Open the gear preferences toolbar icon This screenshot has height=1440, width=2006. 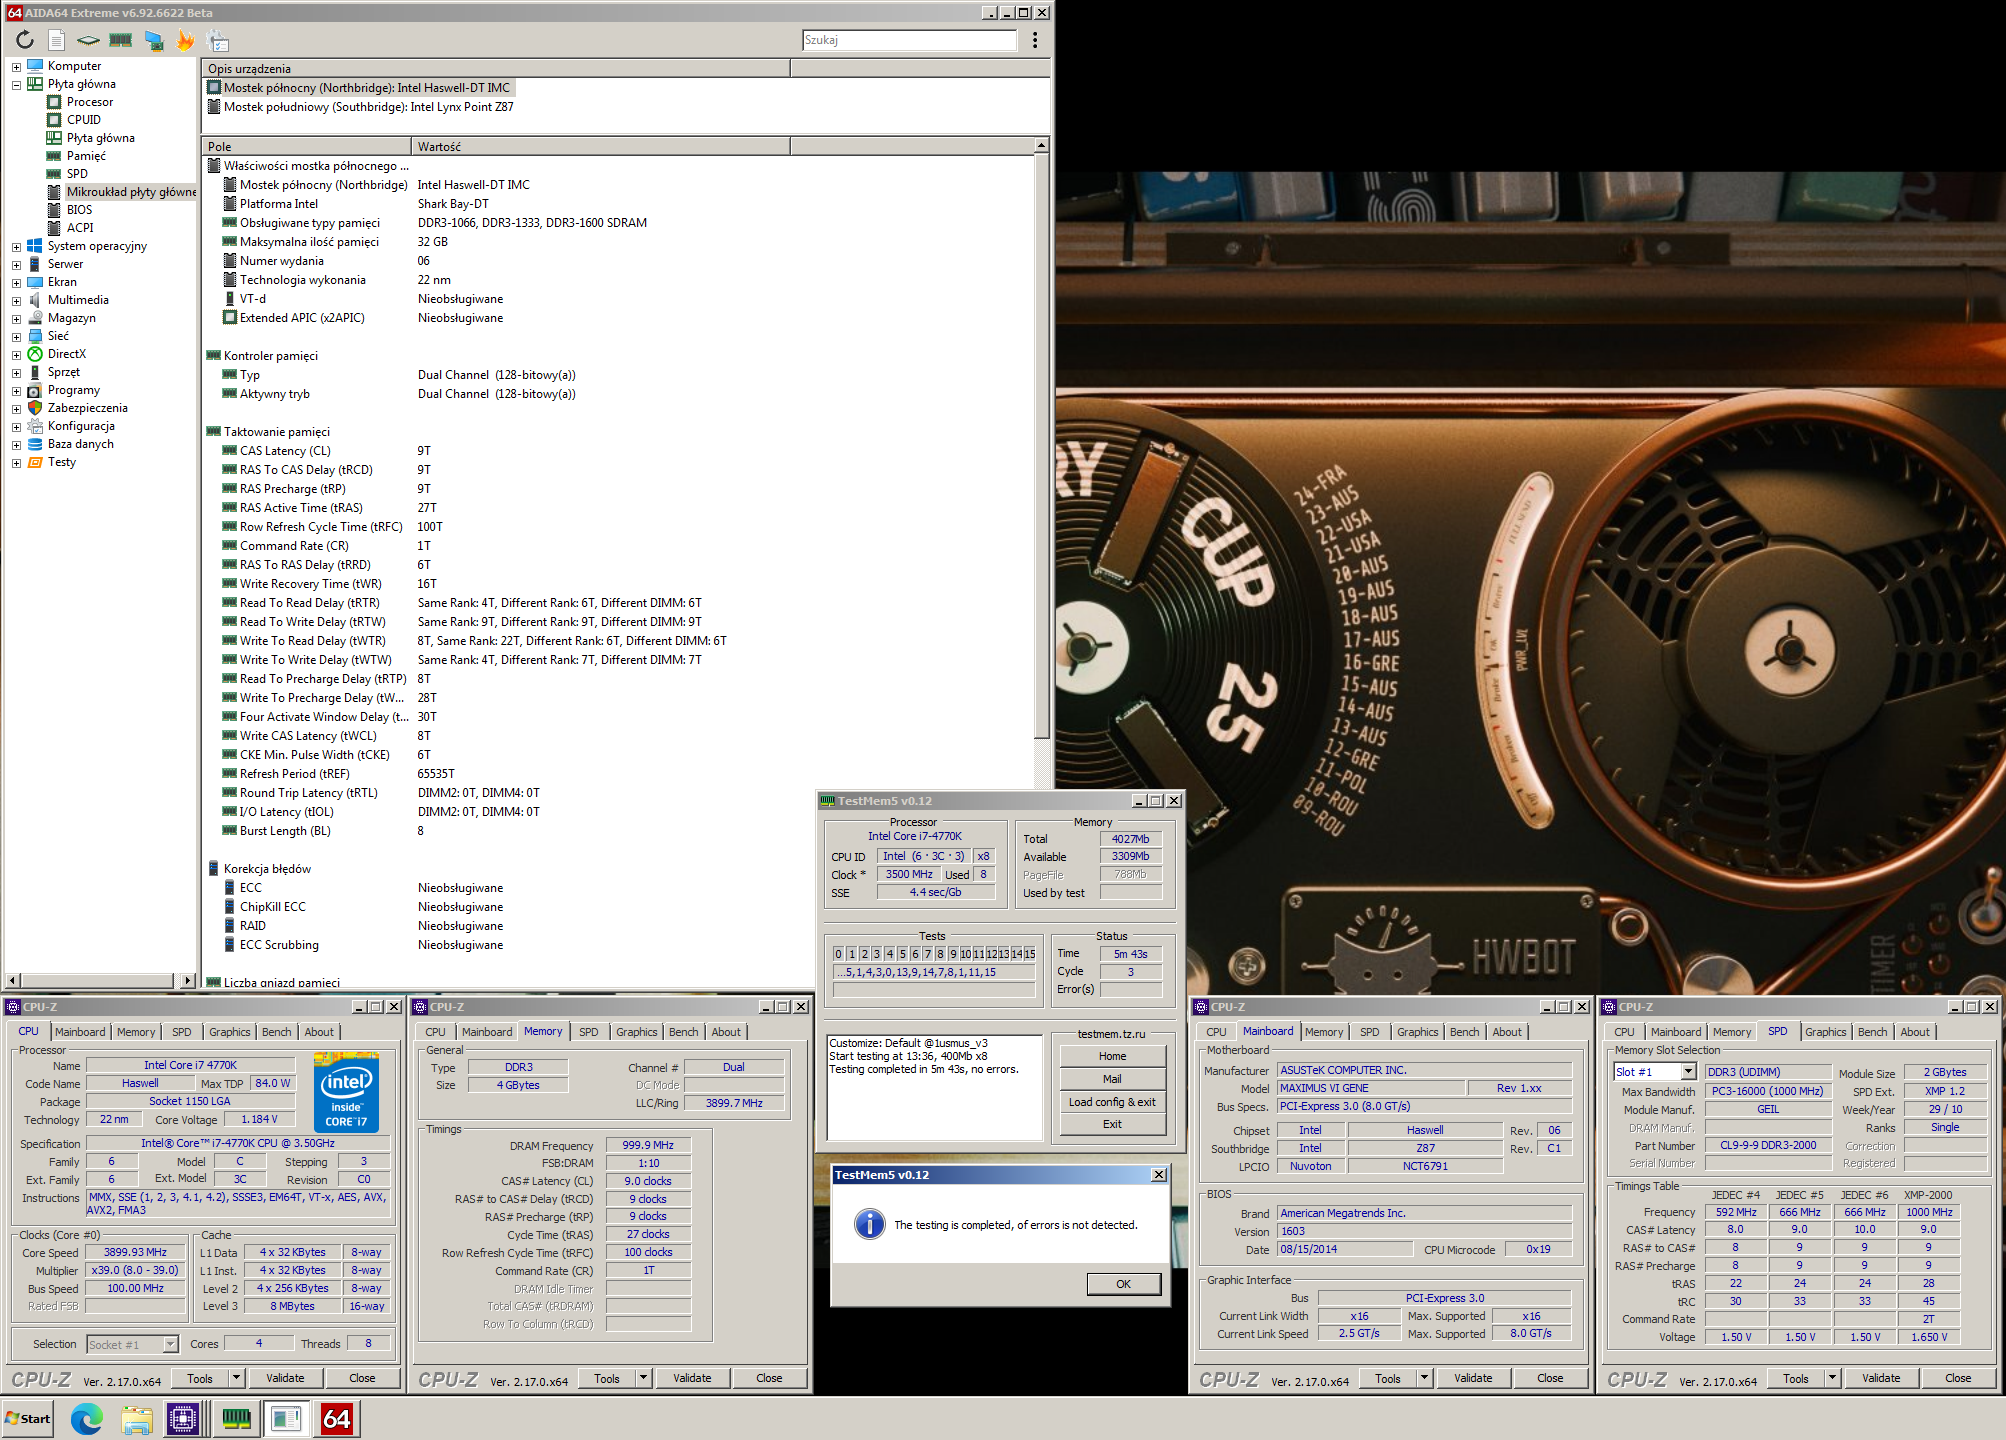pyautogui.click(x=217, y=41)
